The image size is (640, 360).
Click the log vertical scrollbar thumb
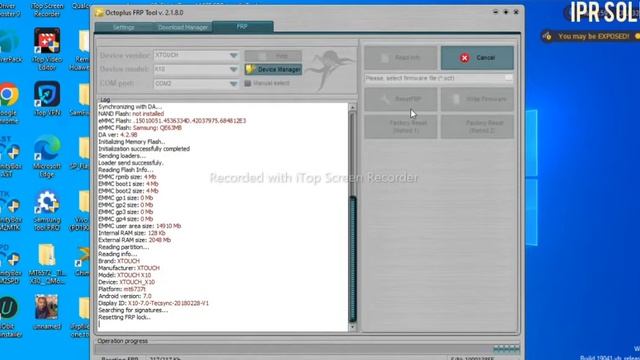click(353, 259)
